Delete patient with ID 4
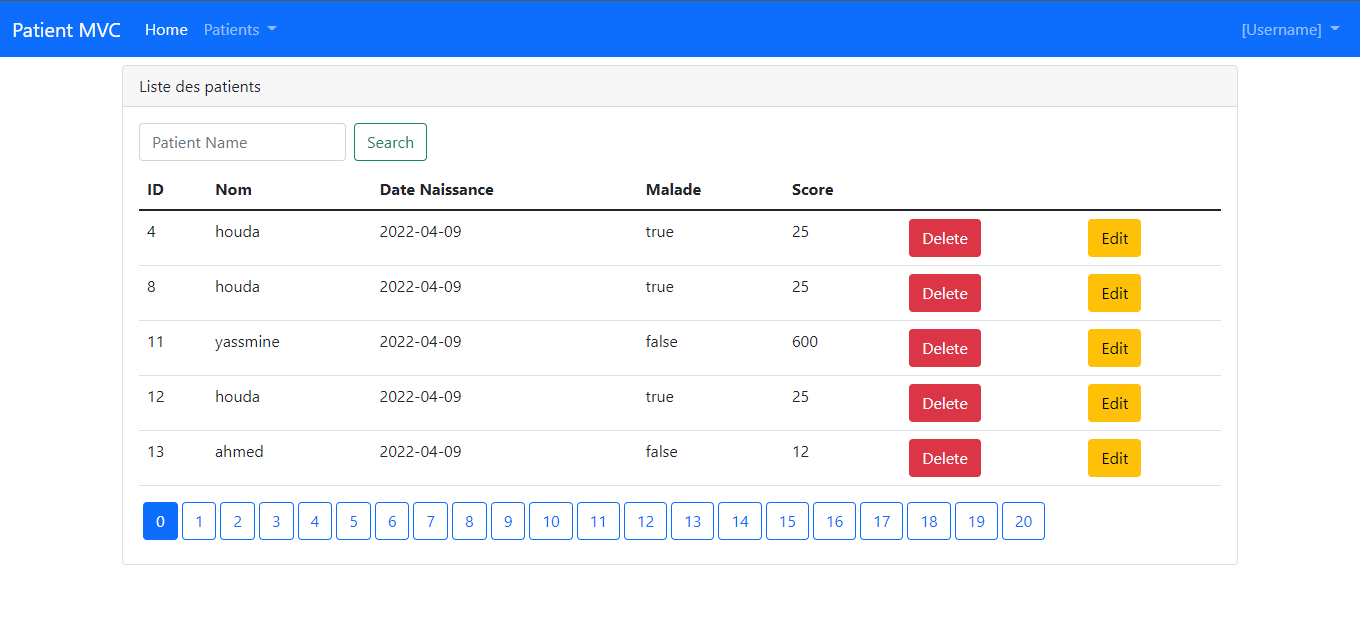This screenshot has width=1360, height=642. coord(945,238)
